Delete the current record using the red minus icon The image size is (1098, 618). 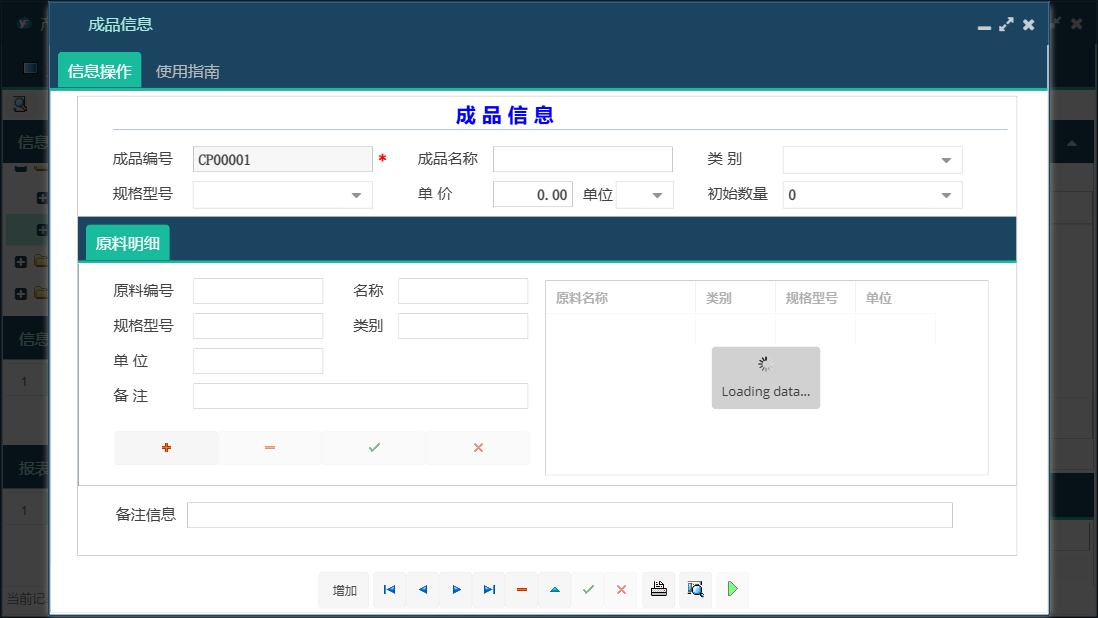(522, 590)
